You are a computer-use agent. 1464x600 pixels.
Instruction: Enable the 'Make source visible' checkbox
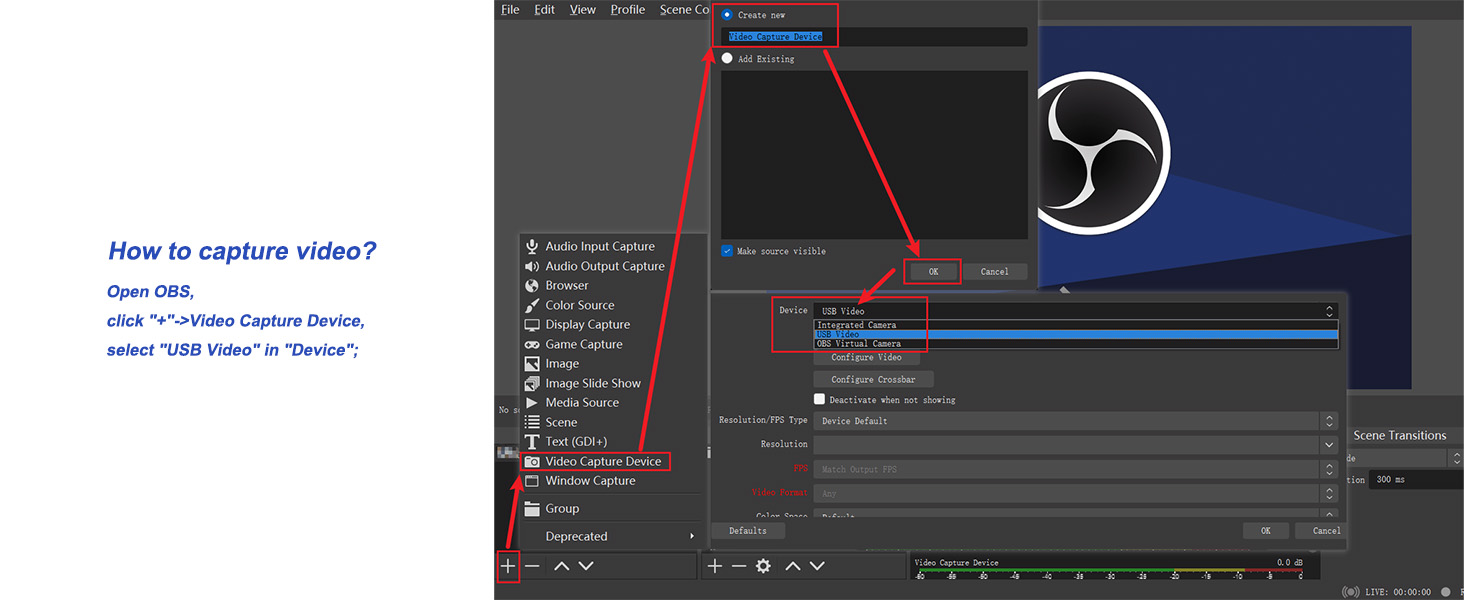(x=727, y=251)
